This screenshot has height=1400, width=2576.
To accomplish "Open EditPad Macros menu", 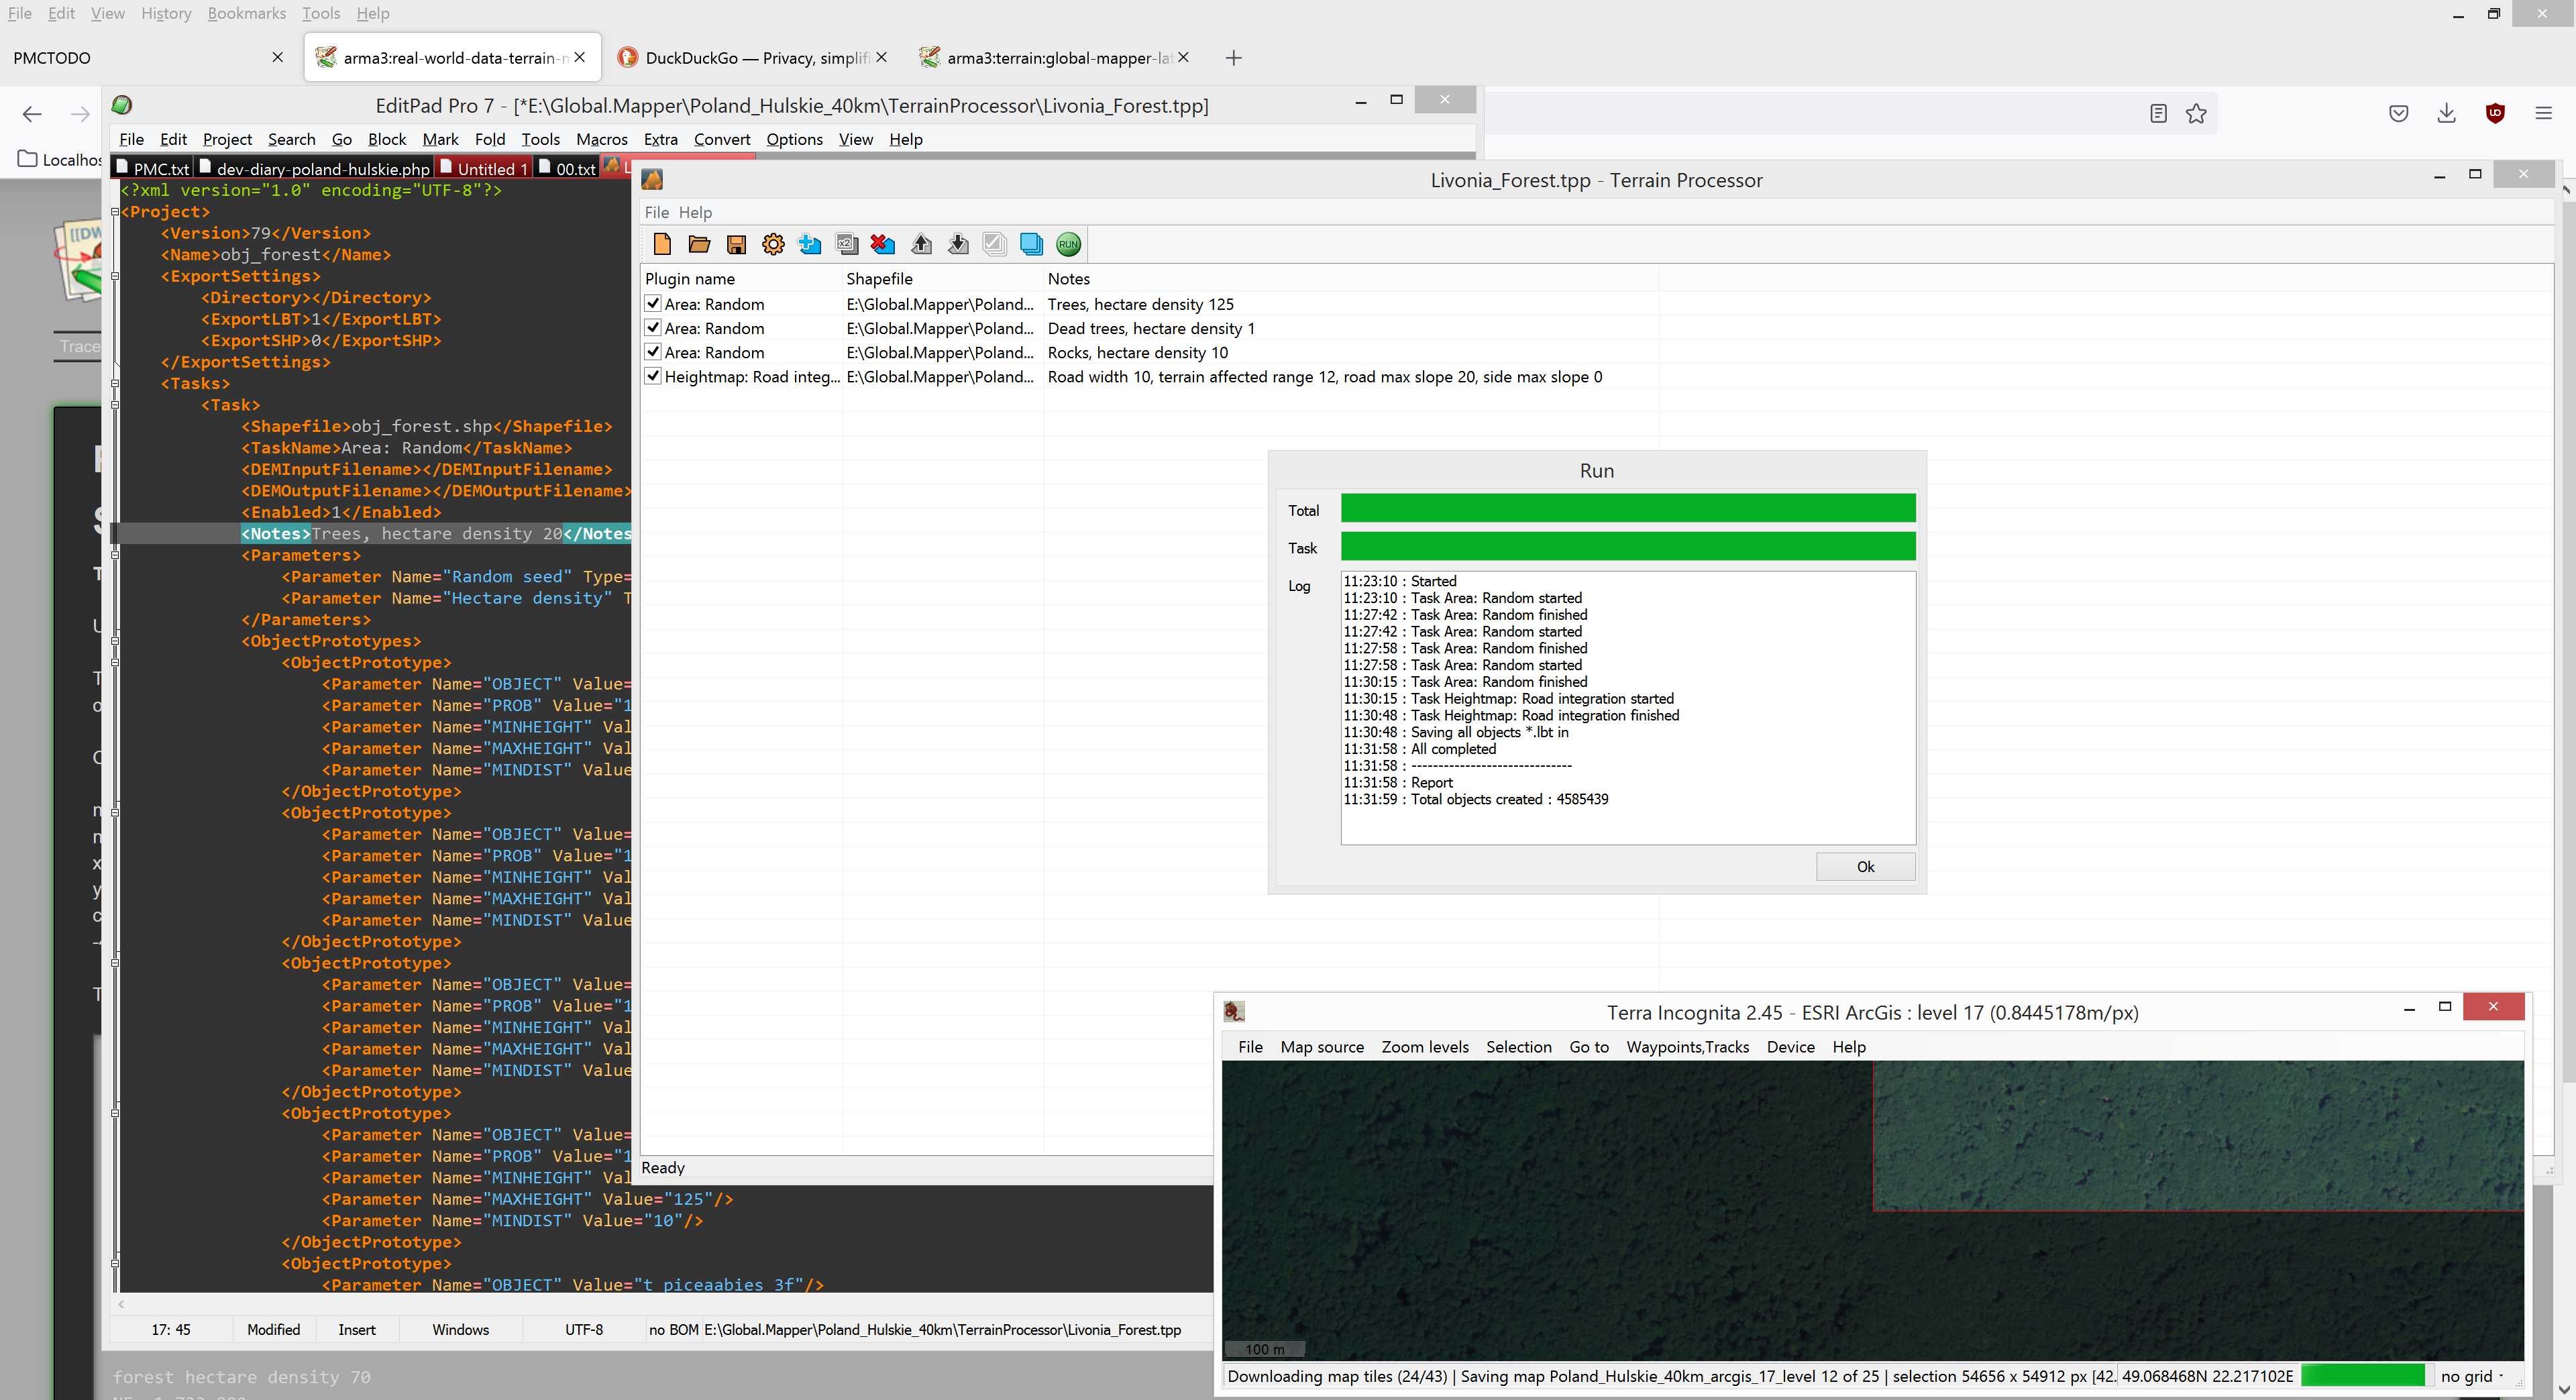I will point(602,139).
